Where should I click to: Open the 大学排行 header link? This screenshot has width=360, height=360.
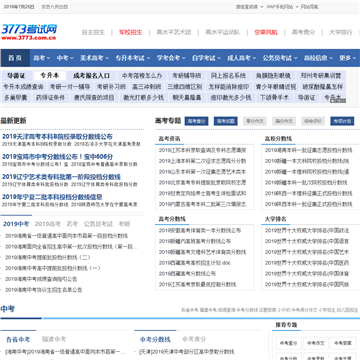[341, 32]
